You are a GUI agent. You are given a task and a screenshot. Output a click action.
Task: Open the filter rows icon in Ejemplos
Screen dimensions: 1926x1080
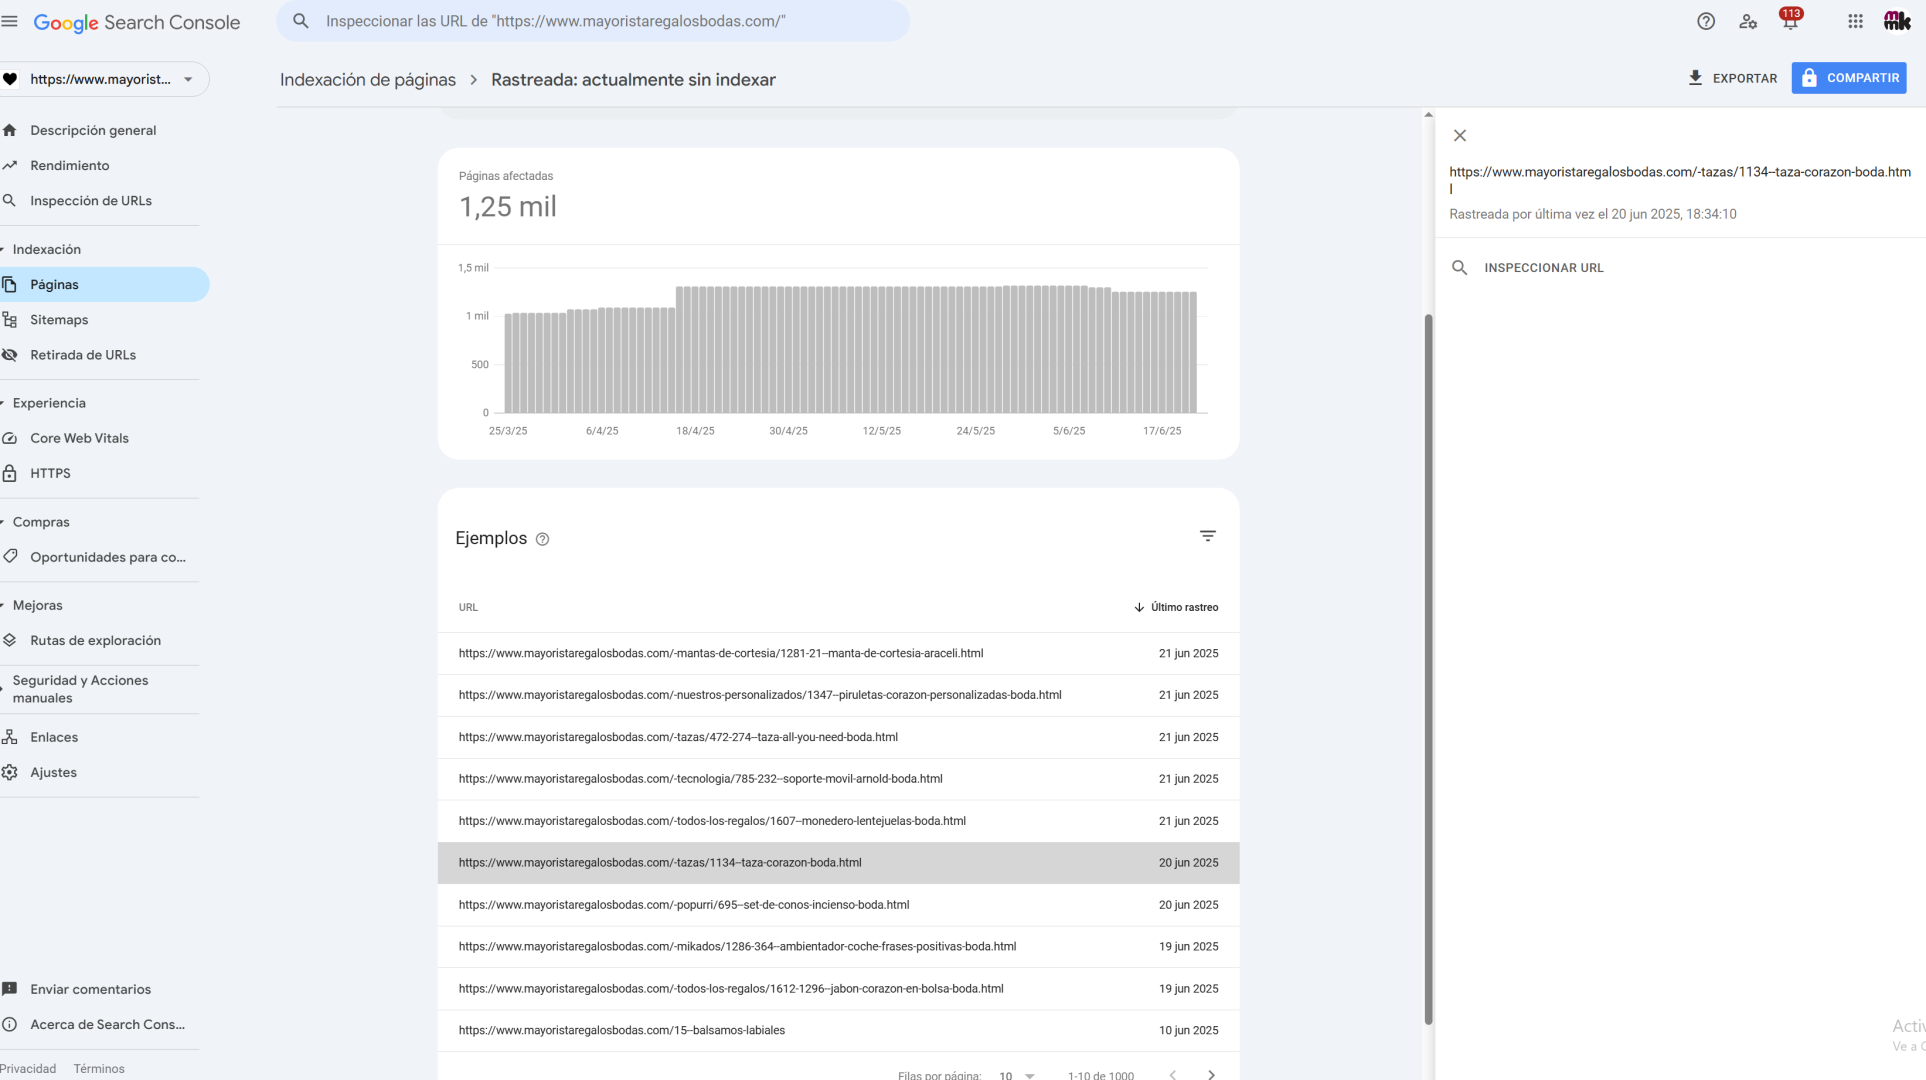click(1208, 536)
